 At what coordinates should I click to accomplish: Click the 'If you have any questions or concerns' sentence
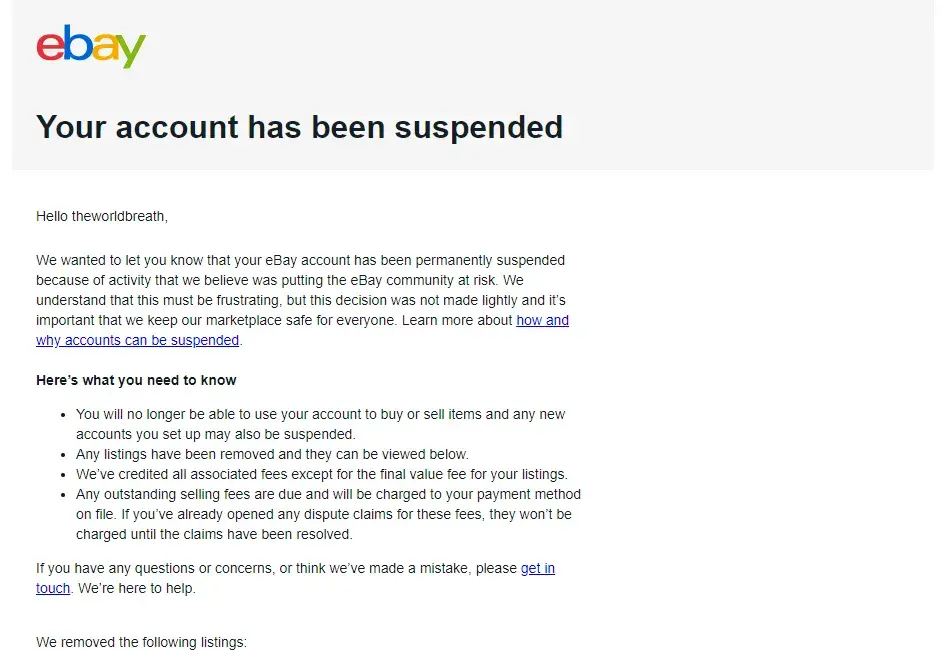[x=276, y=568]
